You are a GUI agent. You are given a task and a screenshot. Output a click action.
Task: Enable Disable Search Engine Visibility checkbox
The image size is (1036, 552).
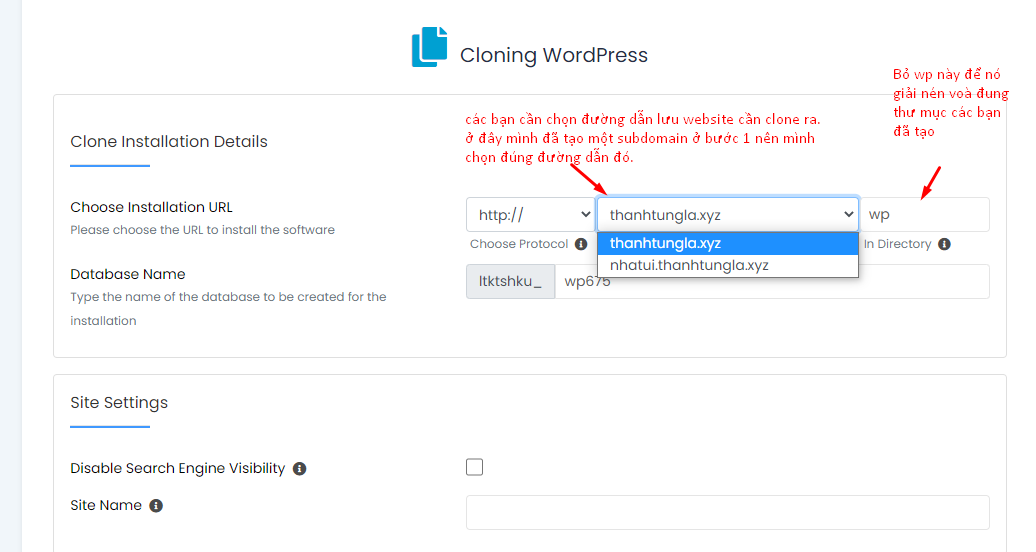coord(474,467)
